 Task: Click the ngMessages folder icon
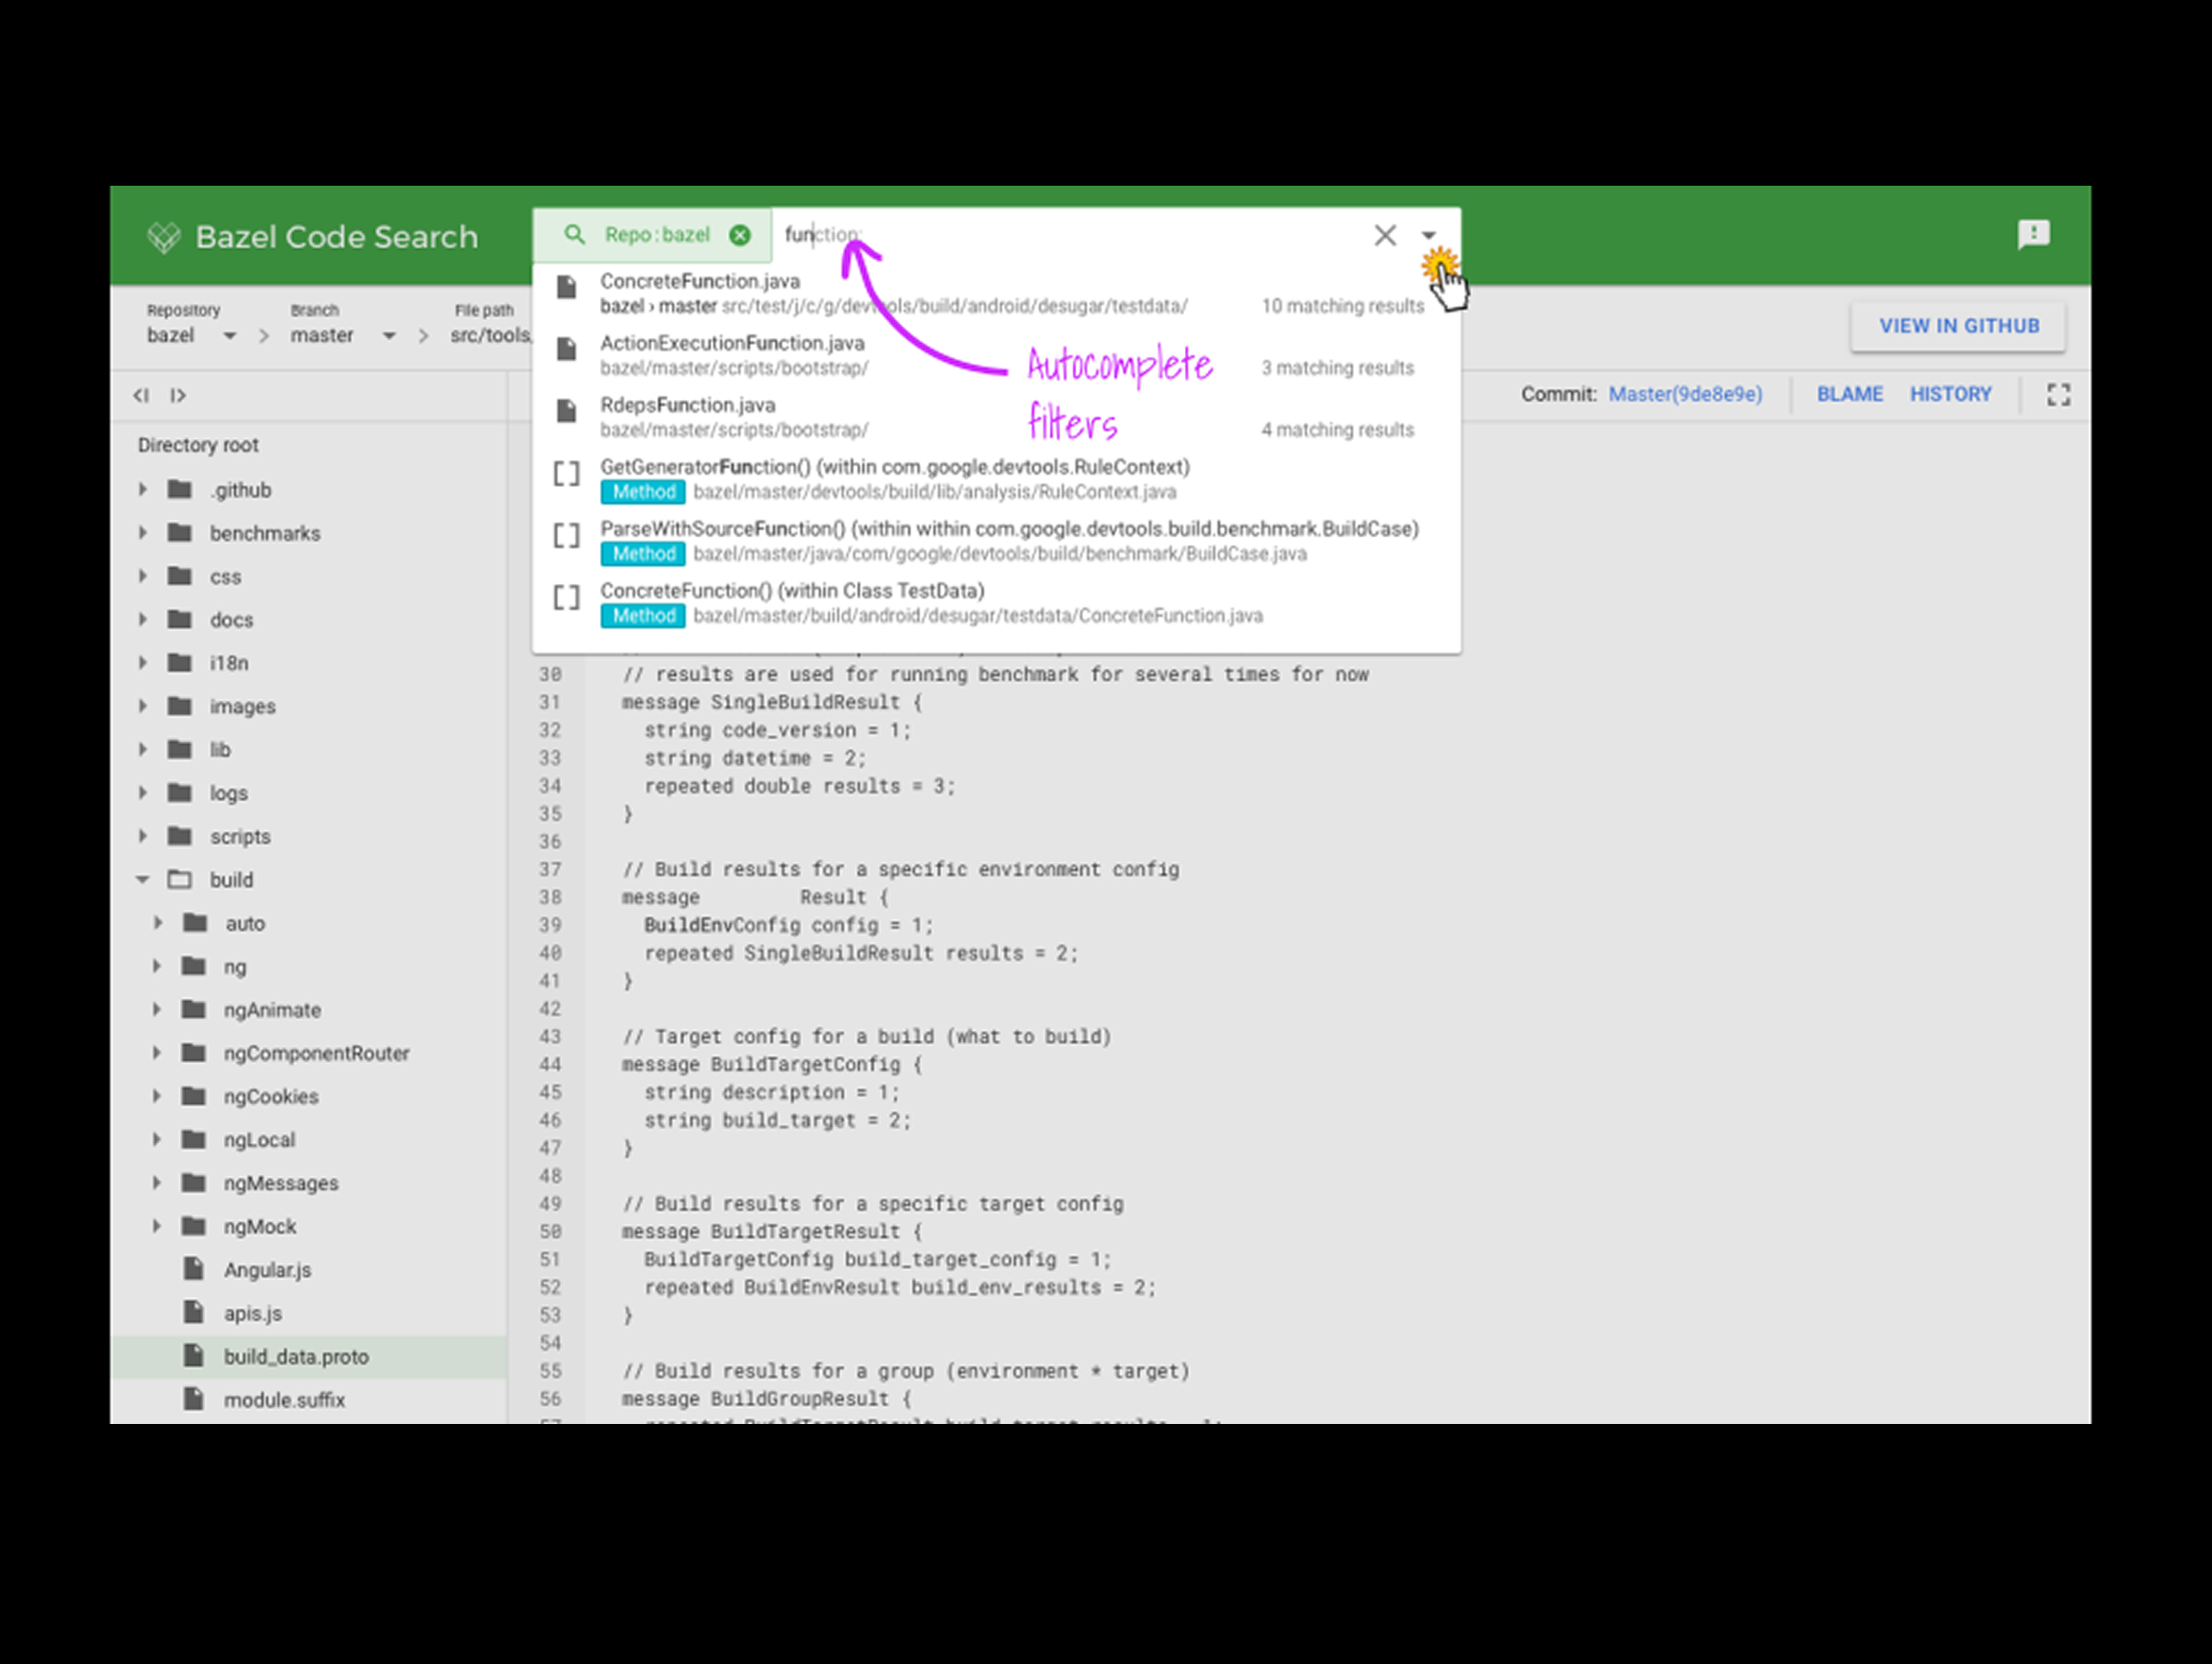pyautogui.click(x=194, y=1183)
